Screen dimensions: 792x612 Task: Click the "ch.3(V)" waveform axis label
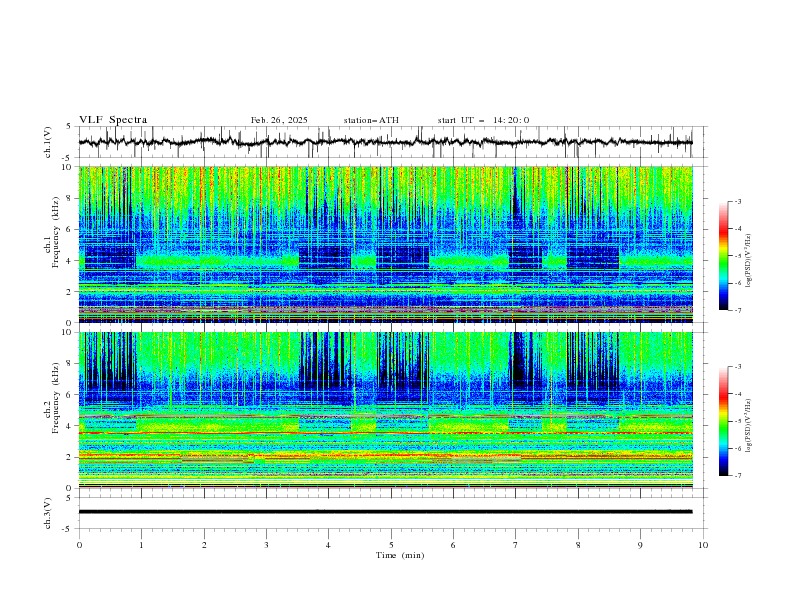48,513
